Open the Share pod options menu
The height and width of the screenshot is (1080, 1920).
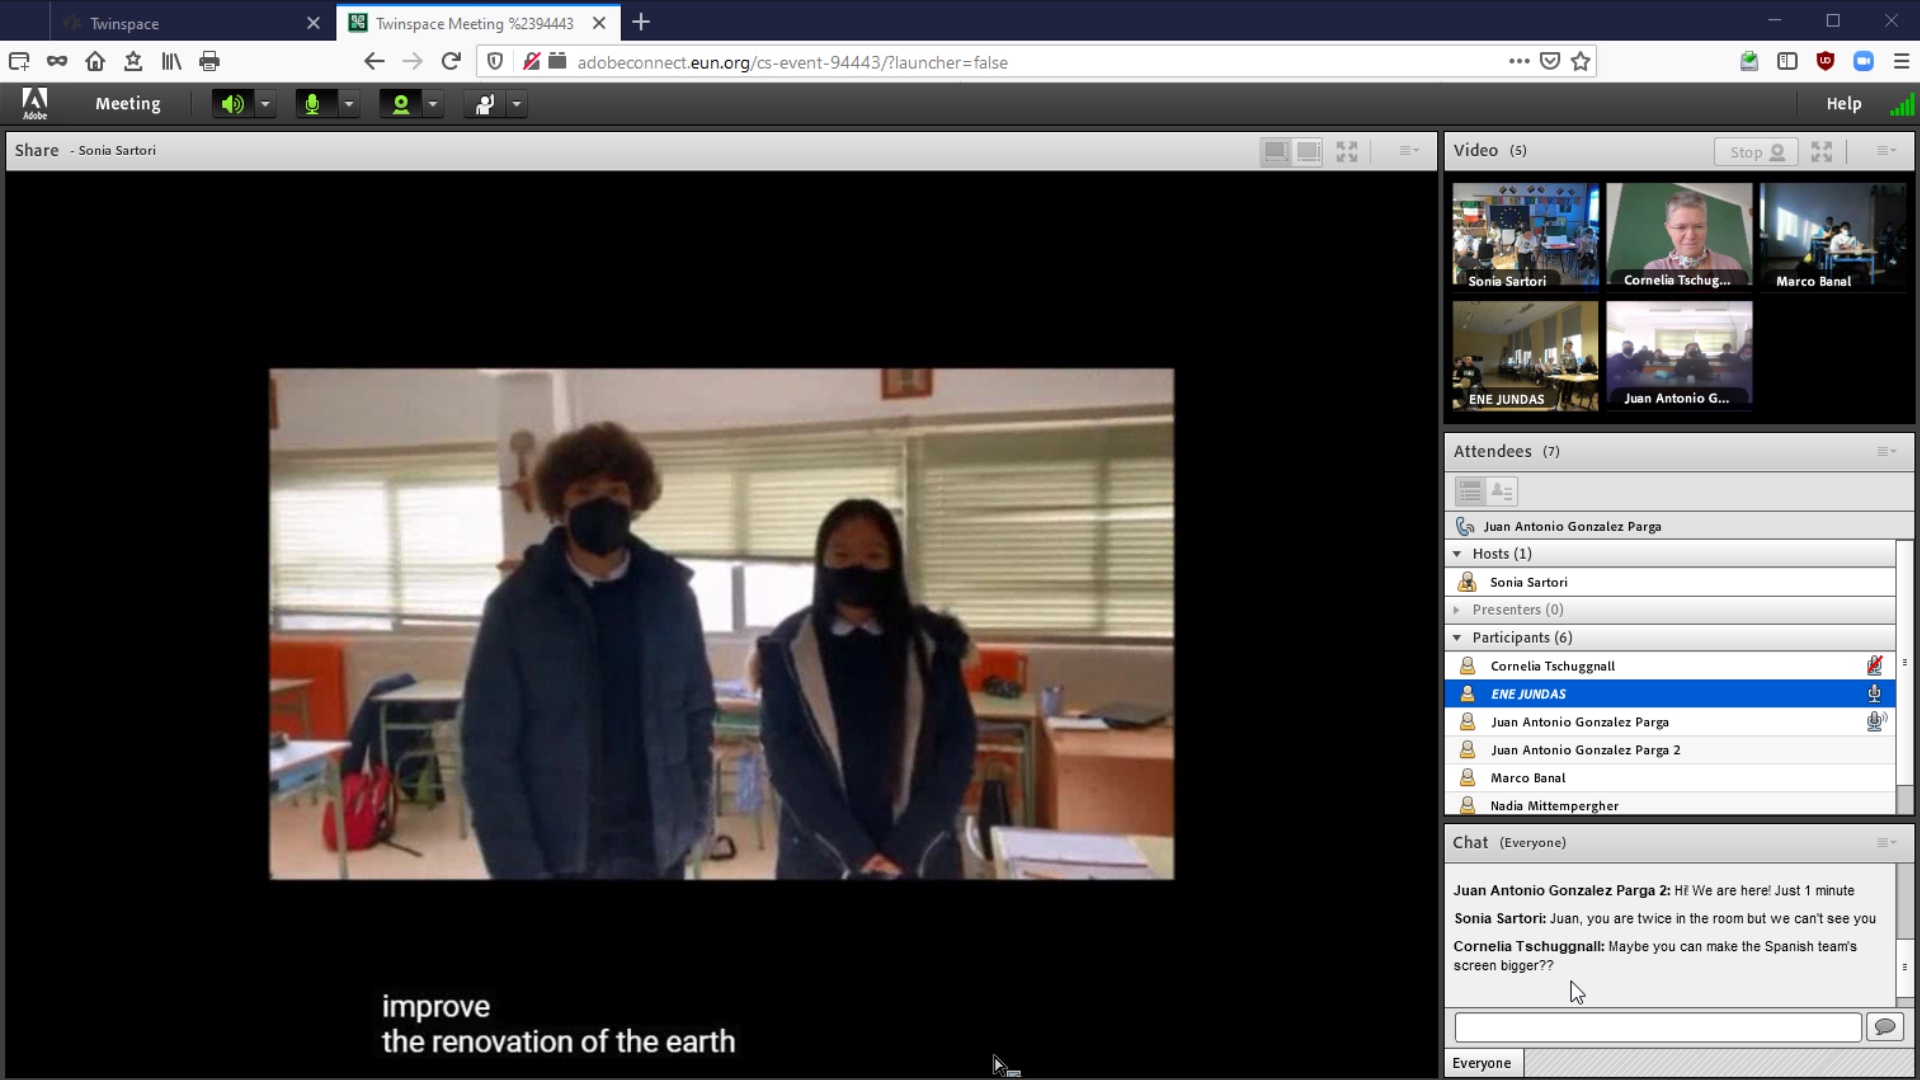pyautogui.click(x=1409, y=151)
